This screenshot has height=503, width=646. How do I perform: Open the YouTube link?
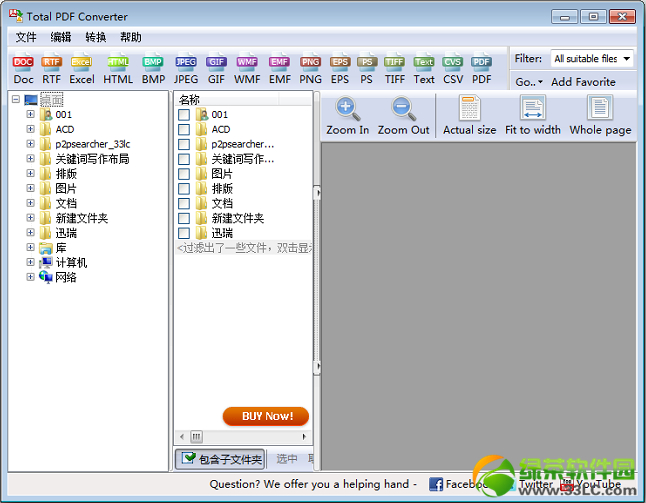tap(592, 484)
